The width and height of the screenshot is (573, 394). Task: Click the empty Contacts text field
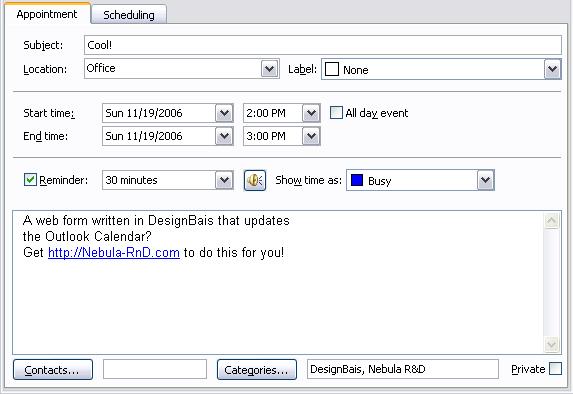(x=155, y=369)
